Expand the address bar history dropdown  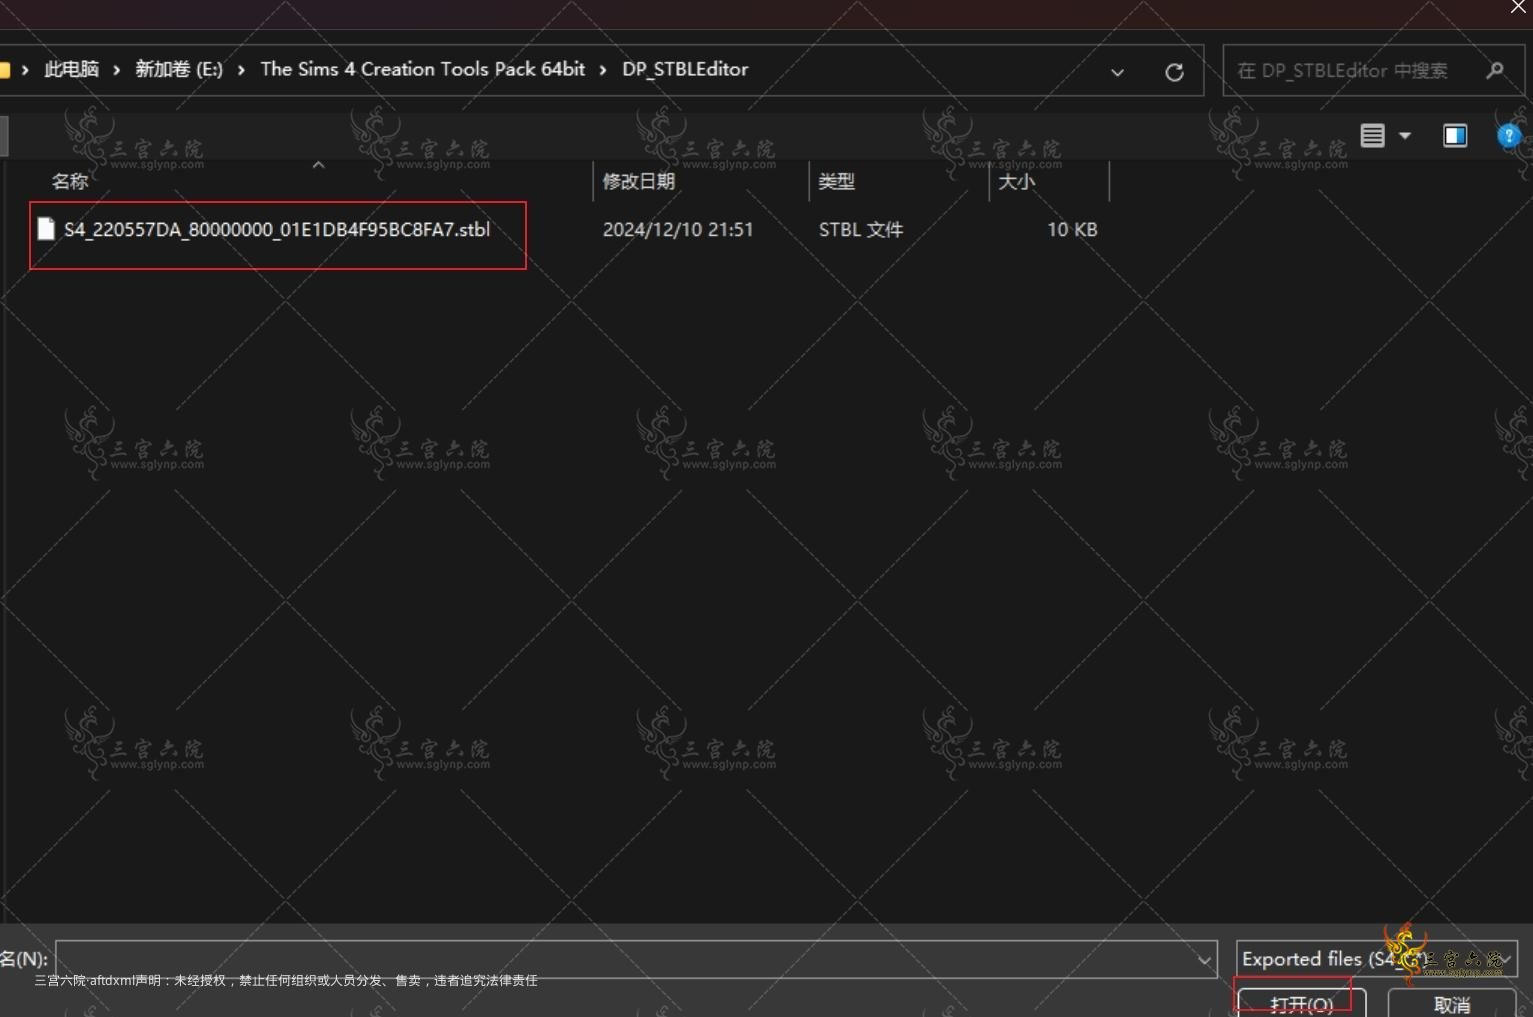[x=1117, y=72]
